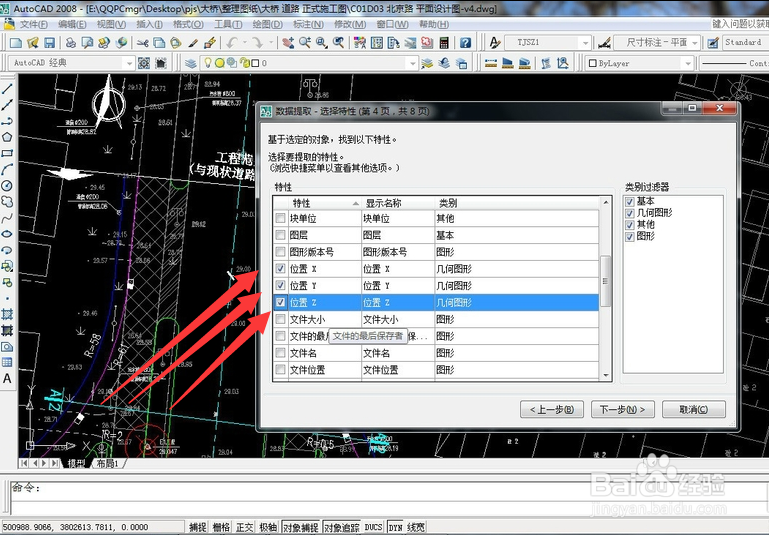
Task: Select the Rectangle tool
Action: 7,153
